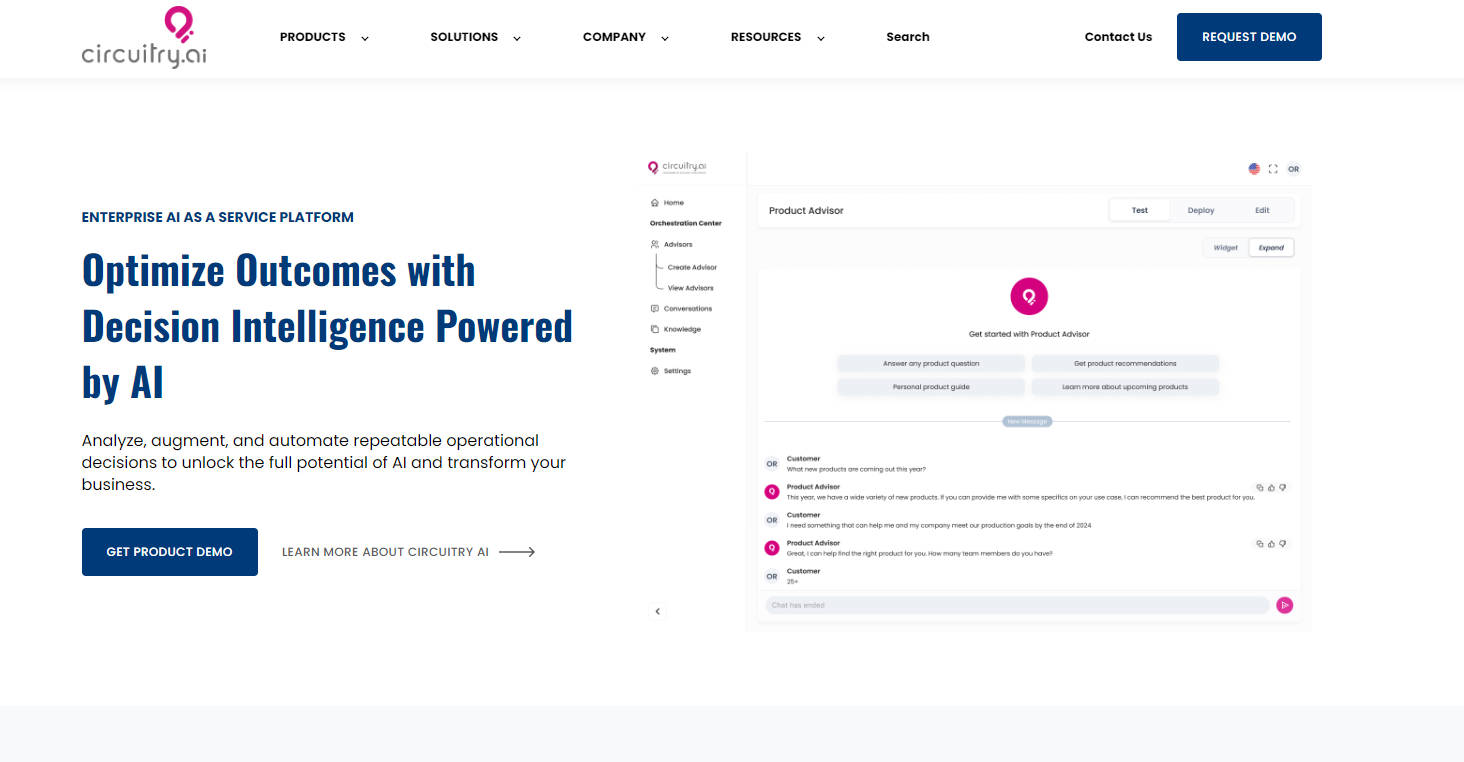Click the Request Demo button
This screenshot has height=762, width=1464.
point(1249,37)
